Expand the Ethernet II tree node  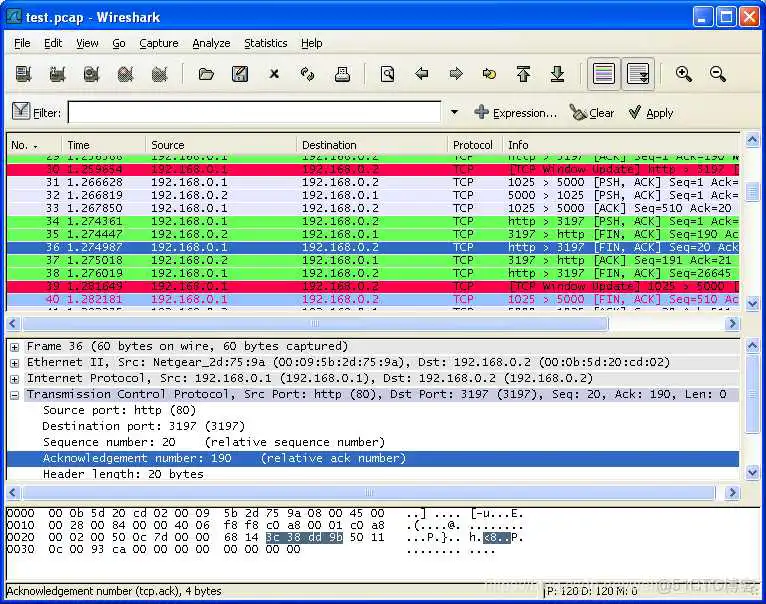click(15, 363)
